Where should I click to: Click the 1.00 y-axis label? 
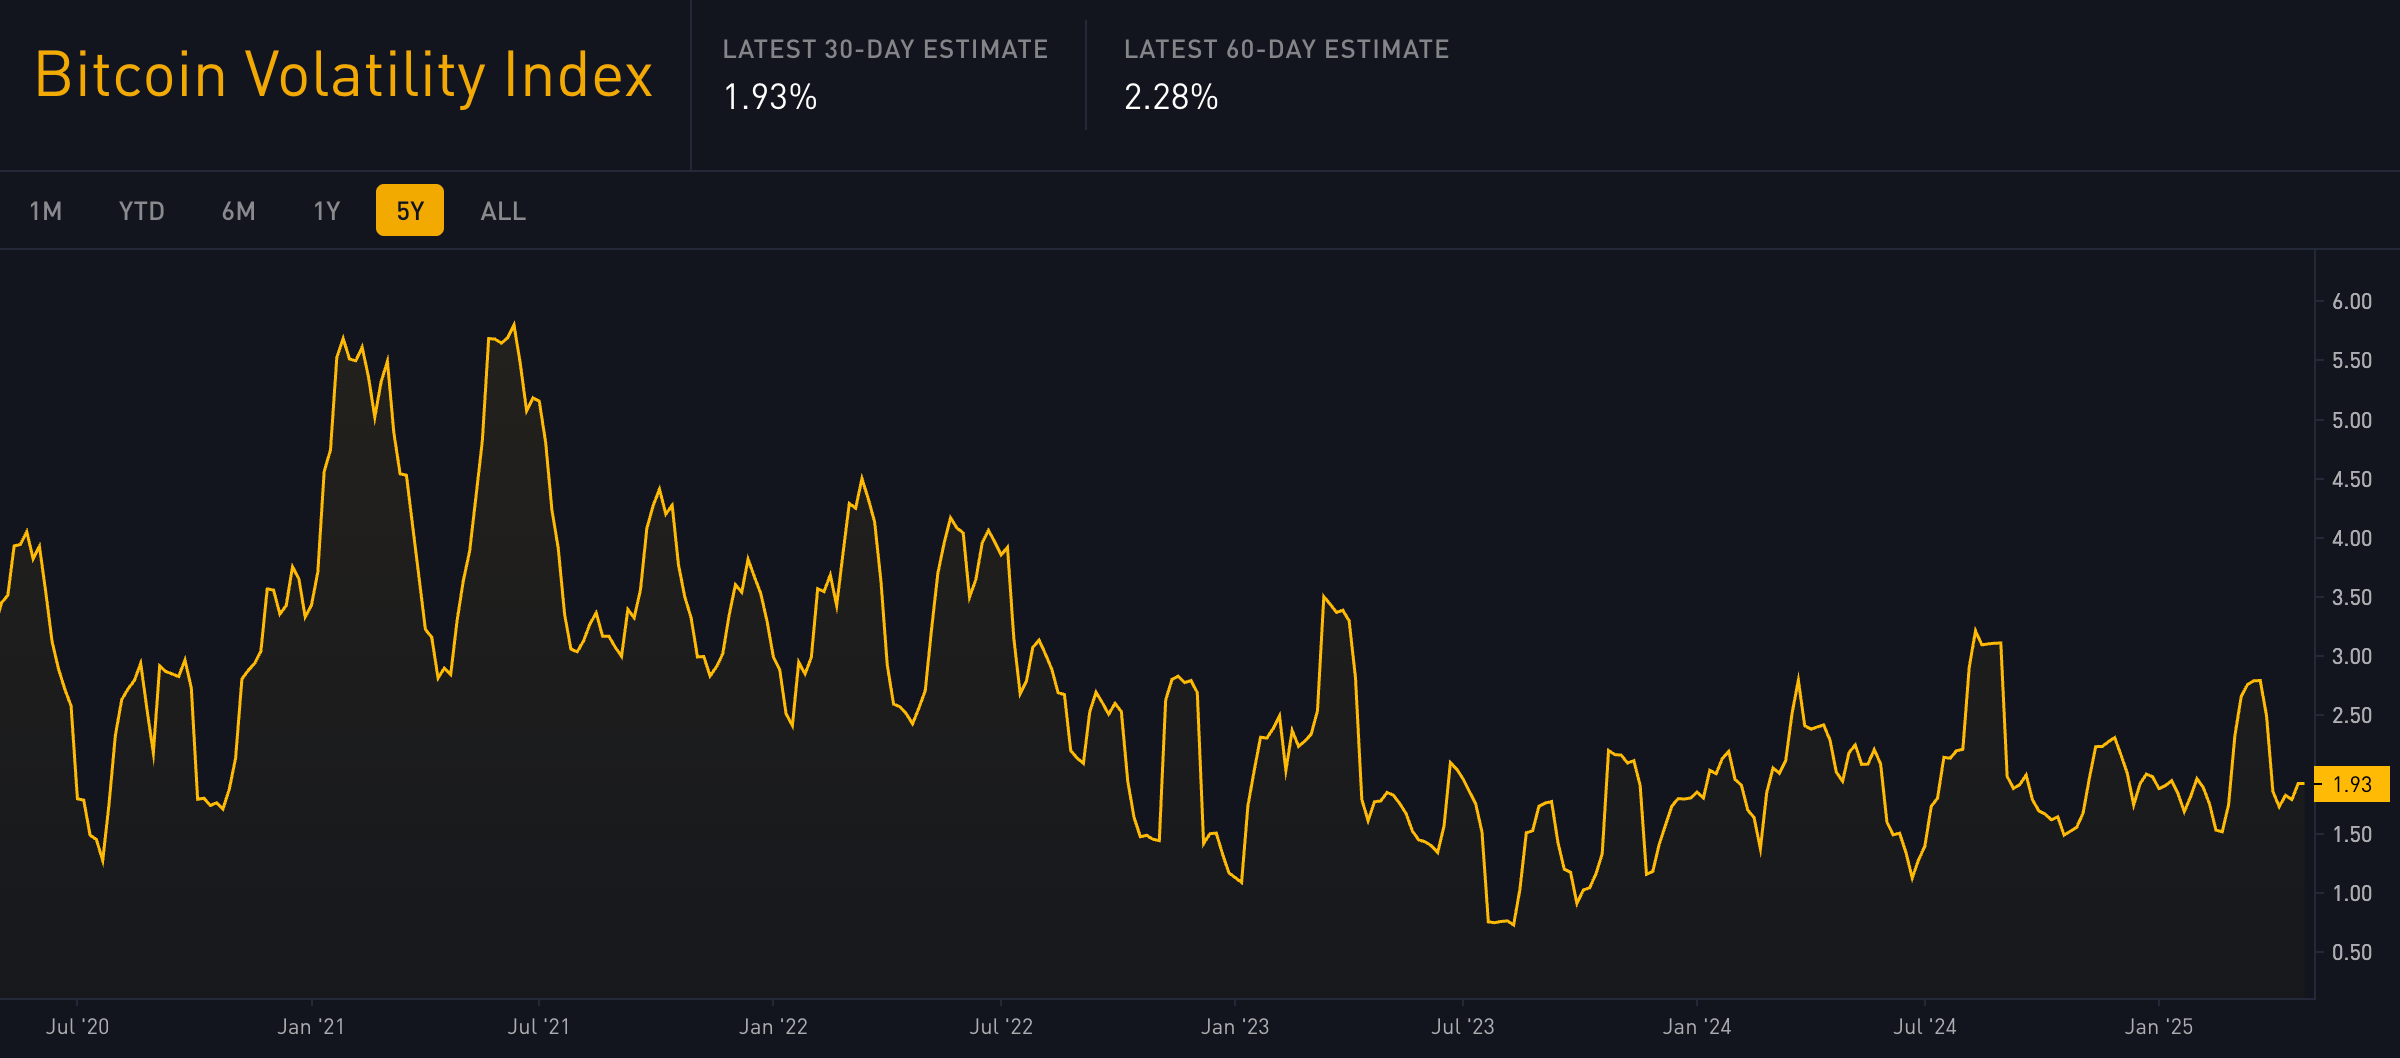pos(2352,893)
